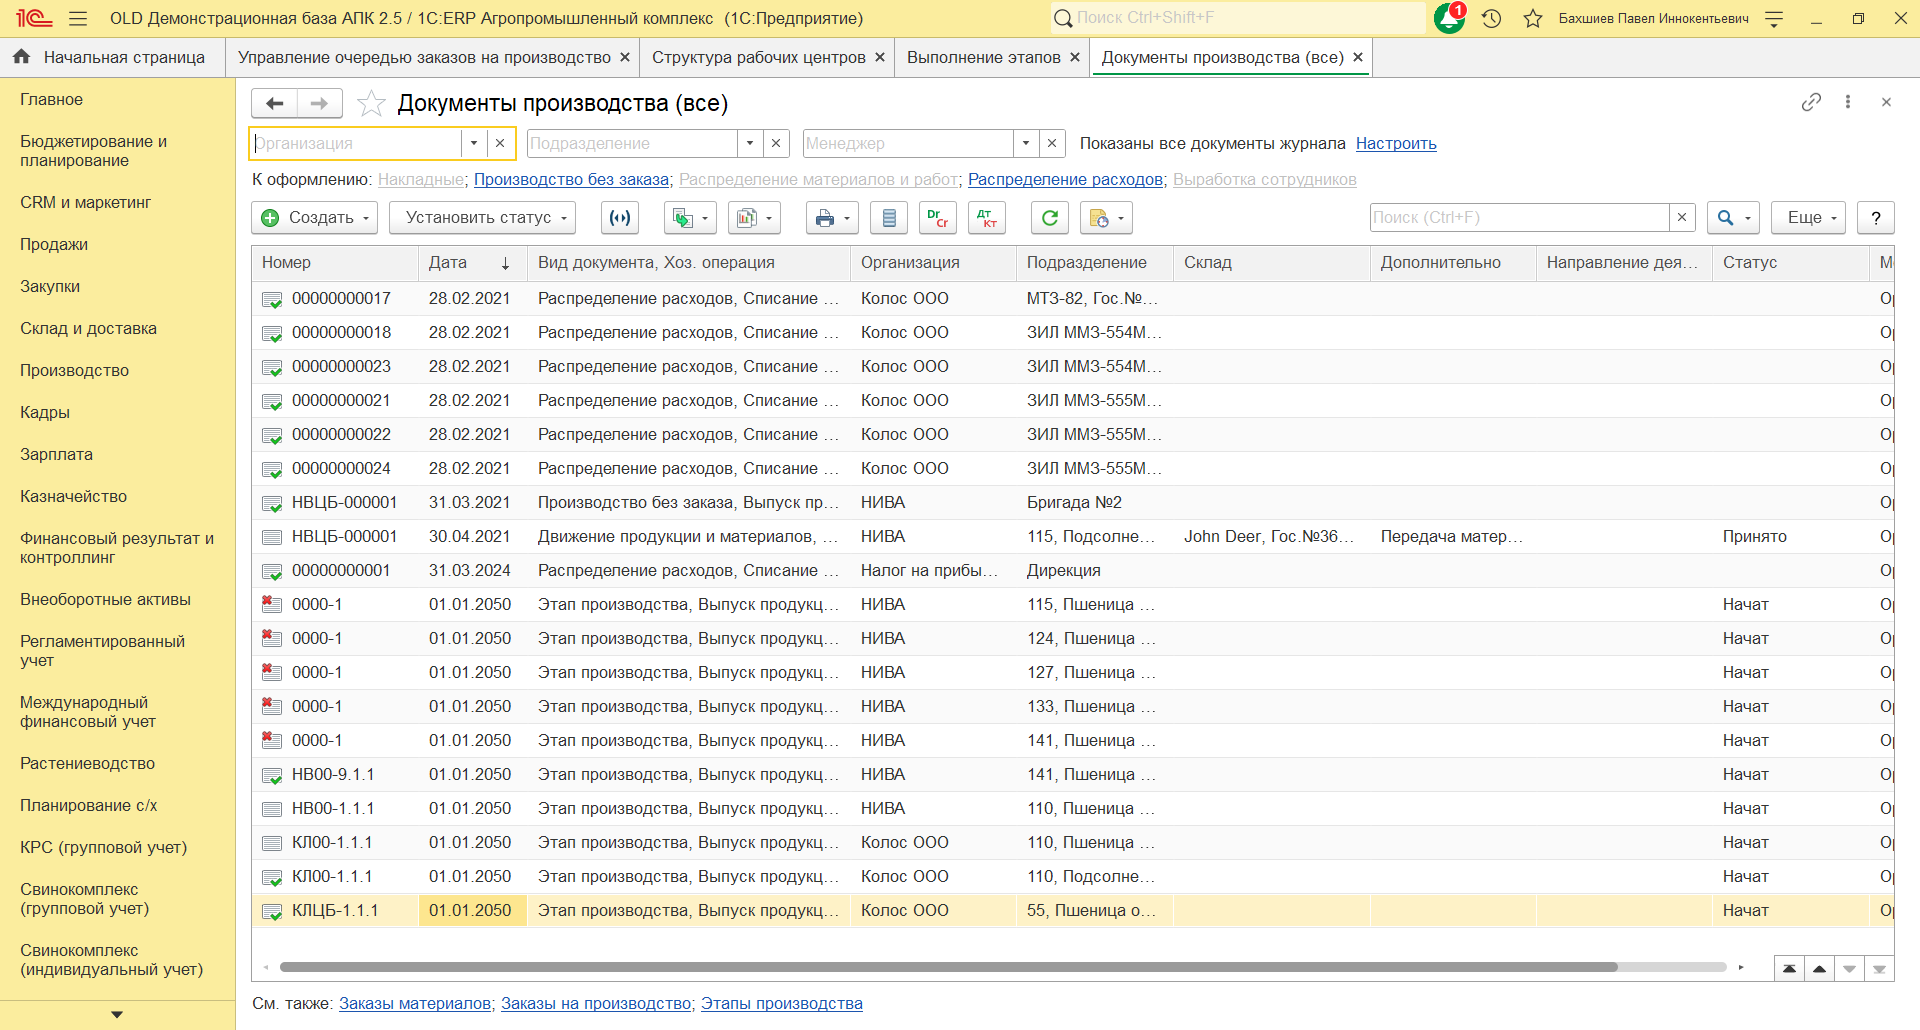Open the print icon menu
1920x1030 pixels.
tap(832, 218)
